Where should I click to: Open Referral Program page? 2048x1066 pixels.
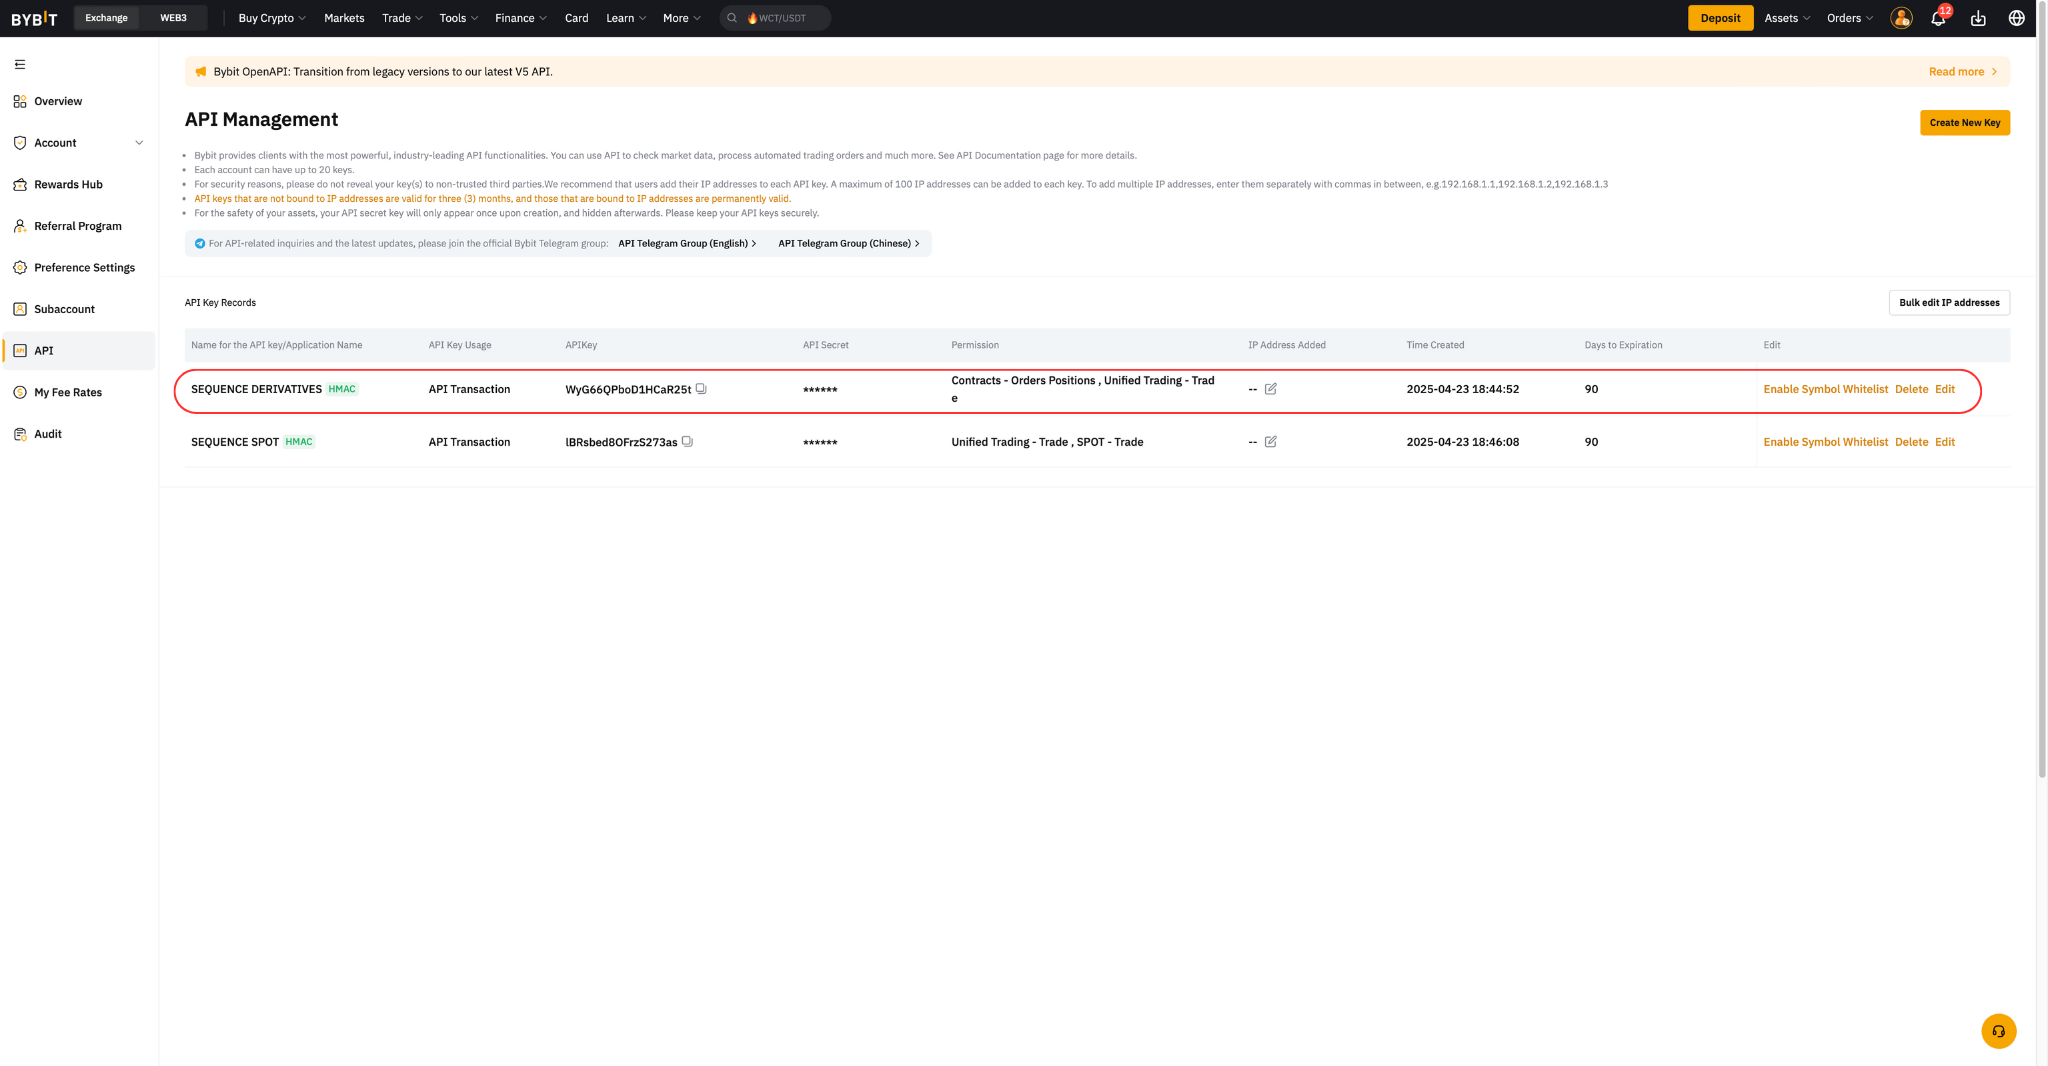[78, 226]
